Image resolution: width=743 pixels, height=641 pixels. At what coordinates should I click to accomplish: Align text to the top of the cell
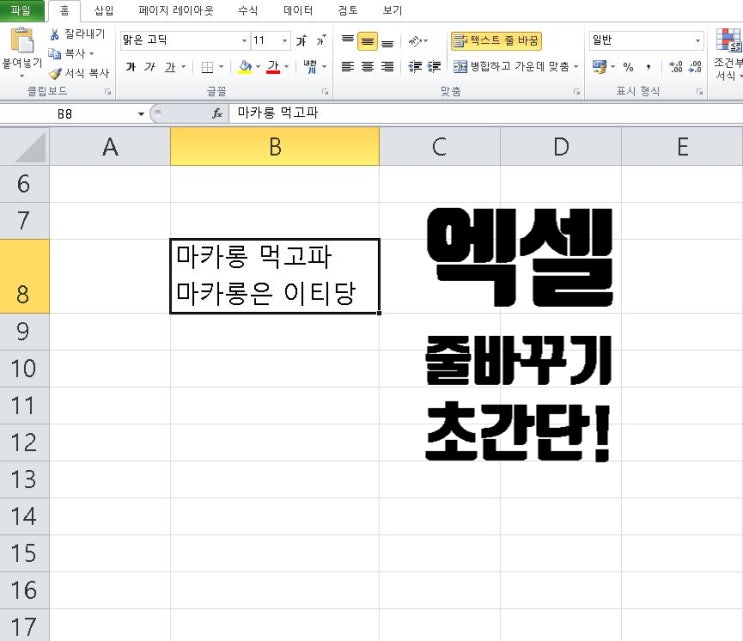(x=348, y=41)
